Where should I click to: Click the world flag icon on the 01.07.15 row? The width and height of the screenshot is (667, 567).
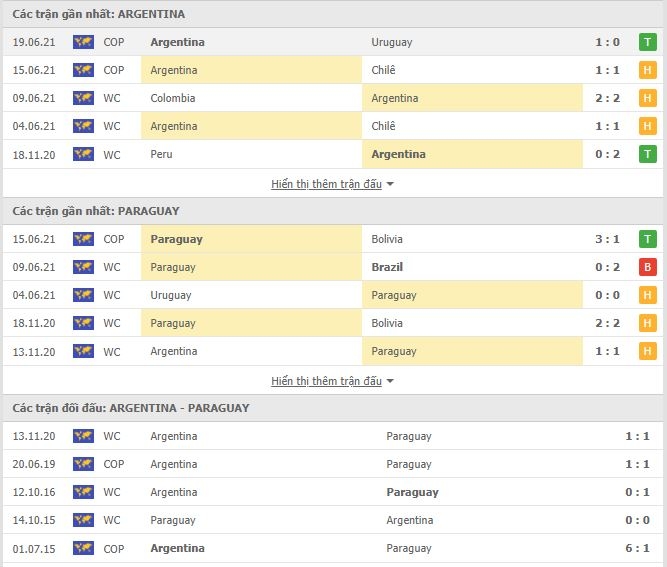(x=83, y=548)
